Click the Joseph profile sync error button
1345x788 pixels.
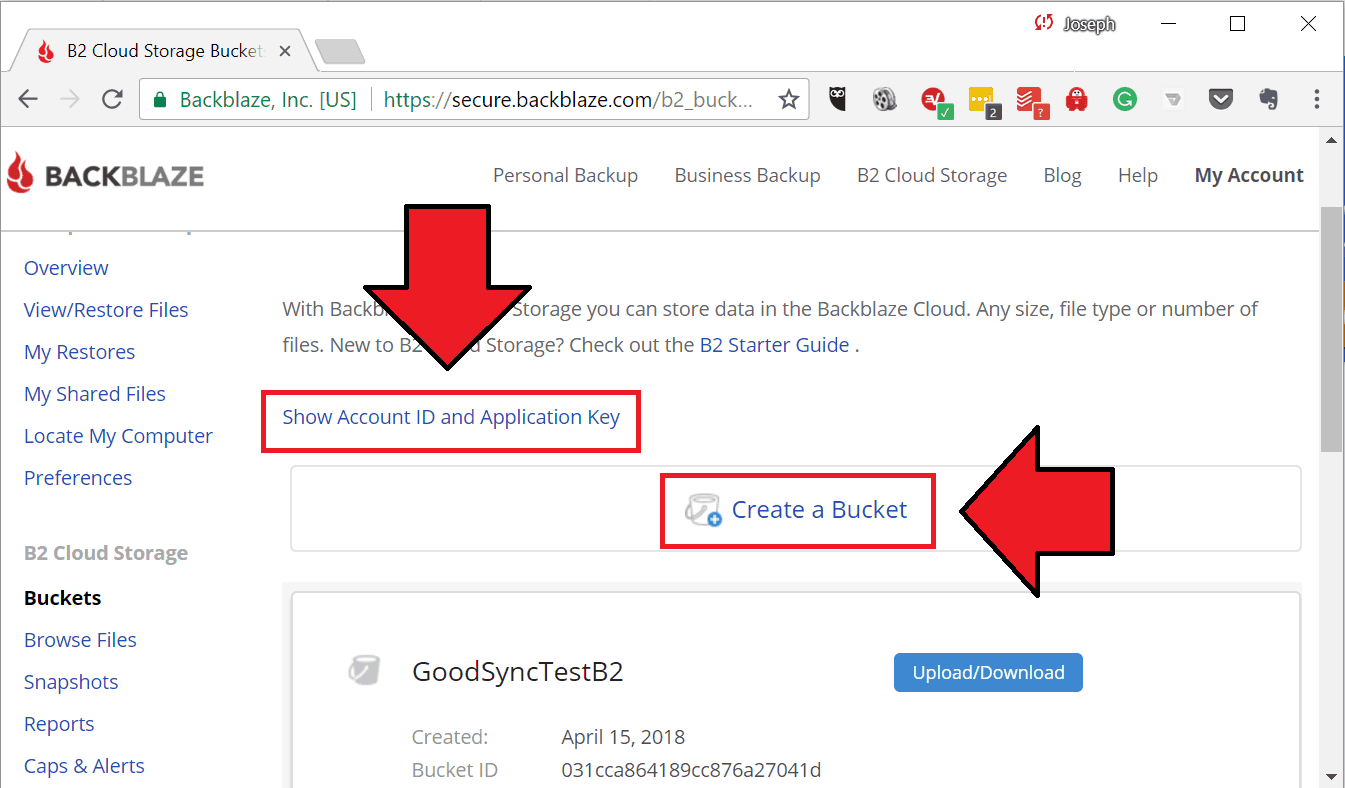(x=1075, y=23)
